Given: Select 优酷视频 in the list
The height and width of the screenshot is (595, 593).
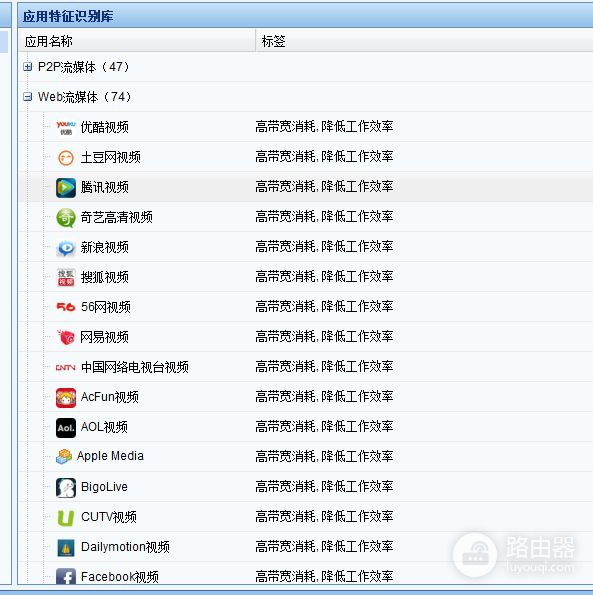Looking at the screenshot, I should 104,128.
